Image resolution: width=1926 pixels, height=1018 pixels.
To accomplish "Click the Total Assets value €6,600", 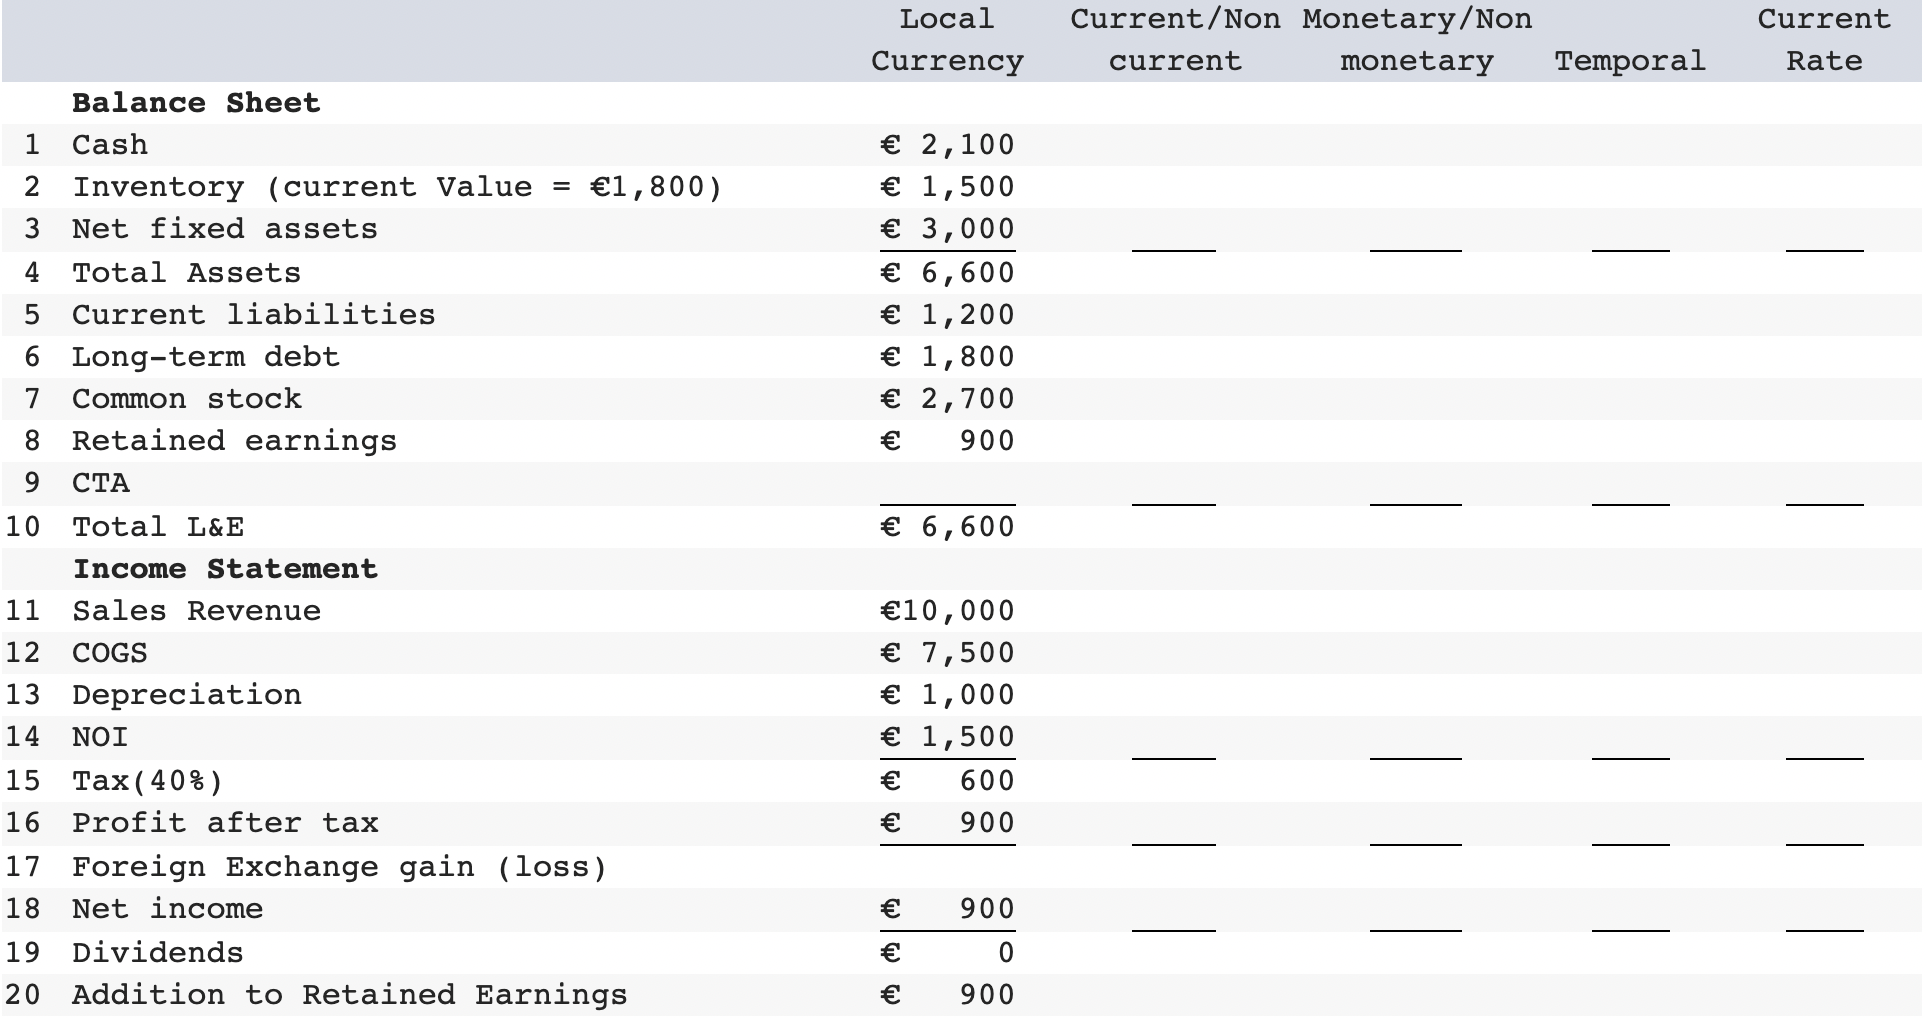I will (x=947, y=271).
